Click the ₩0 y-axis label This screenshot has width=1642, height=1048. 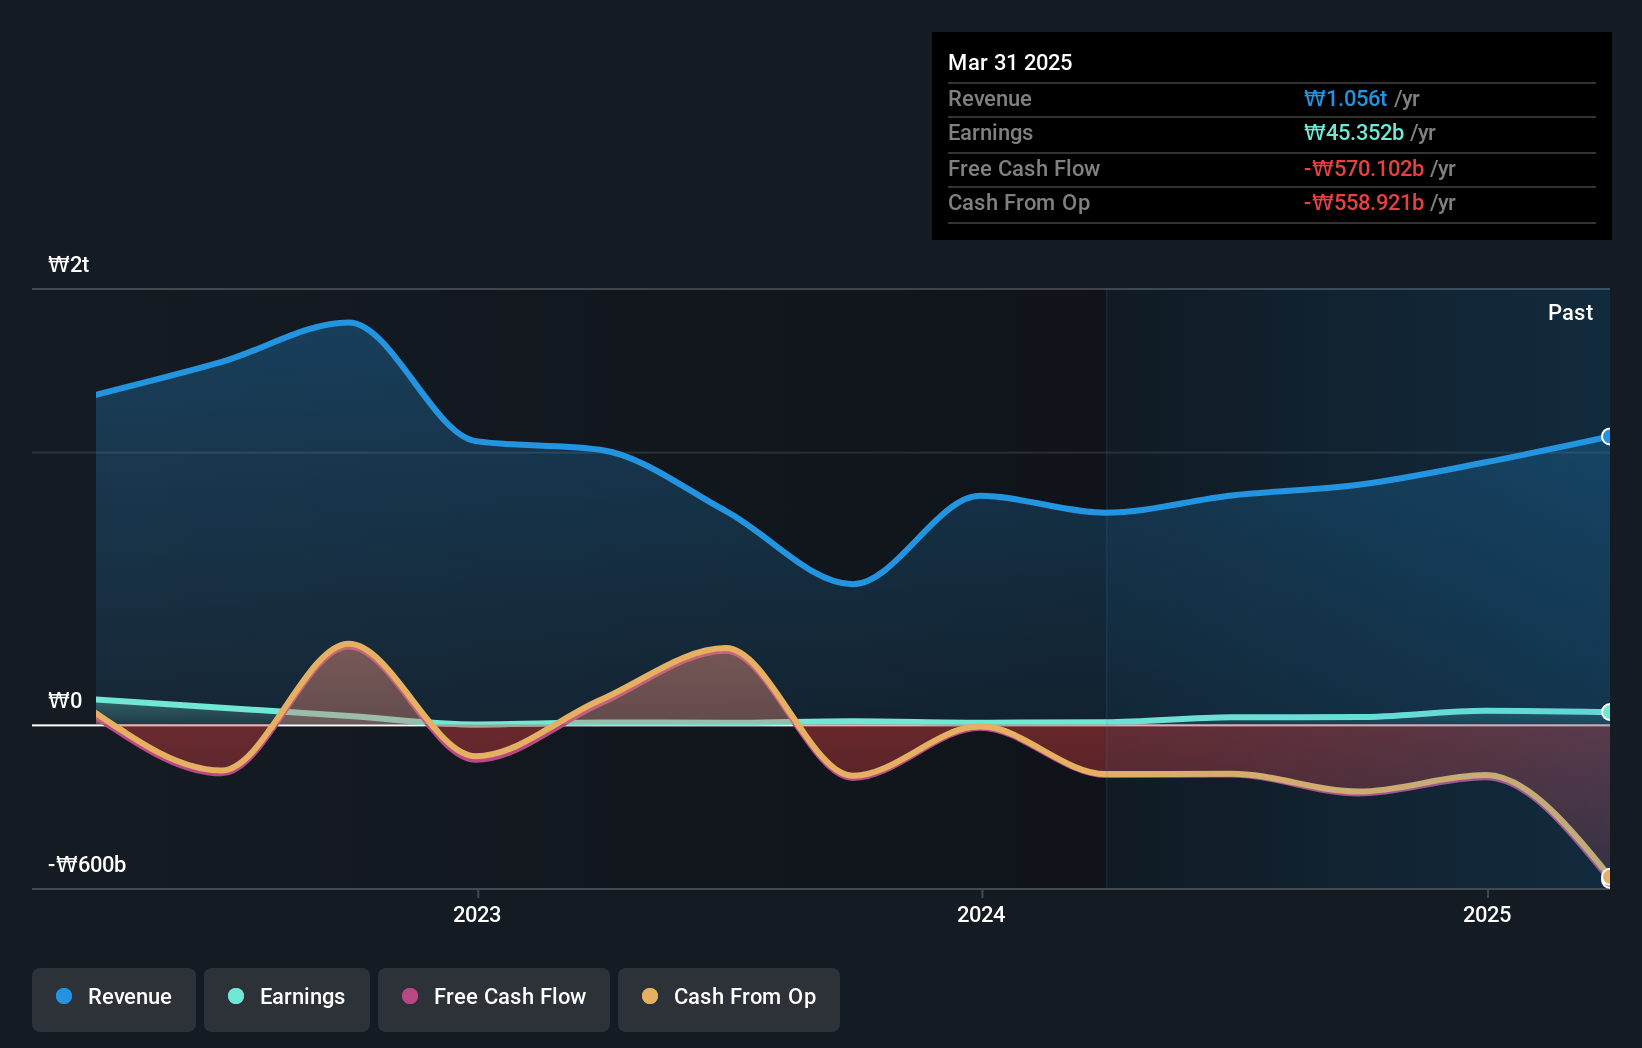[65, 700]
